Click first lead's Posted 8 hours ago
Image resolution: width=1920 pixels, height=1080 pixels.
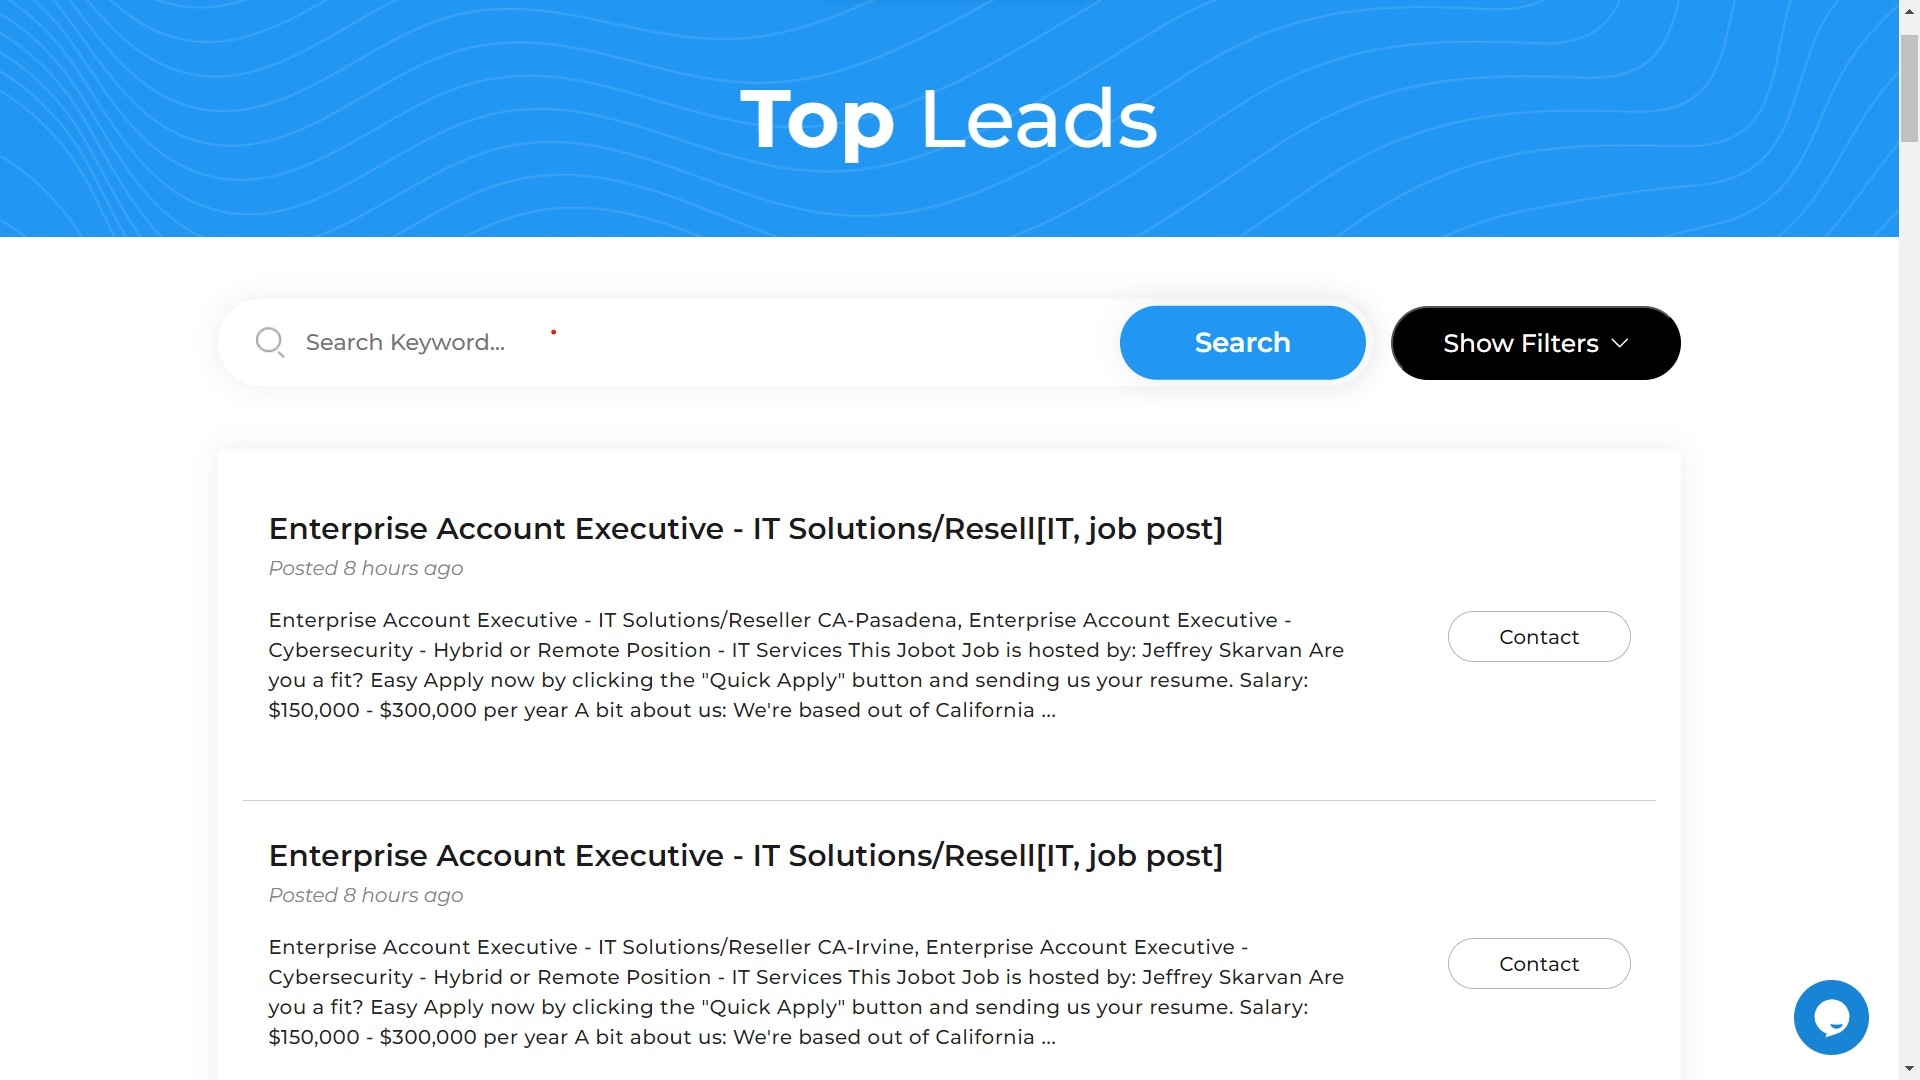point(365,568)
